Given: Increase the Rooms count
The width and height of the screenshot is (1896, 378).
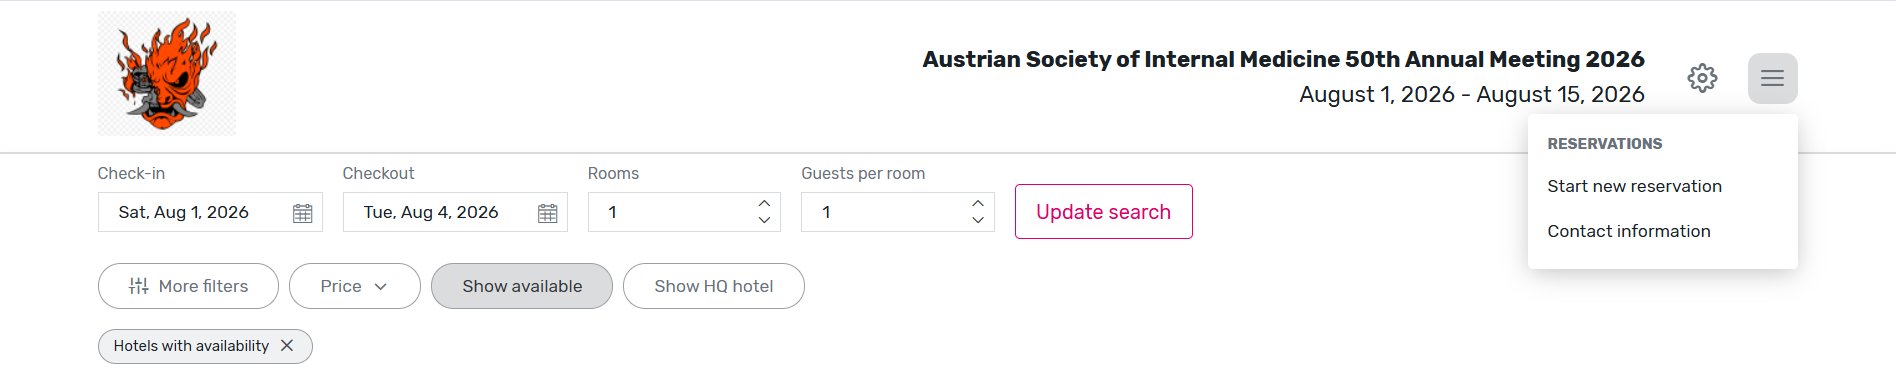Looking at the screenshot, I should 764,203.
